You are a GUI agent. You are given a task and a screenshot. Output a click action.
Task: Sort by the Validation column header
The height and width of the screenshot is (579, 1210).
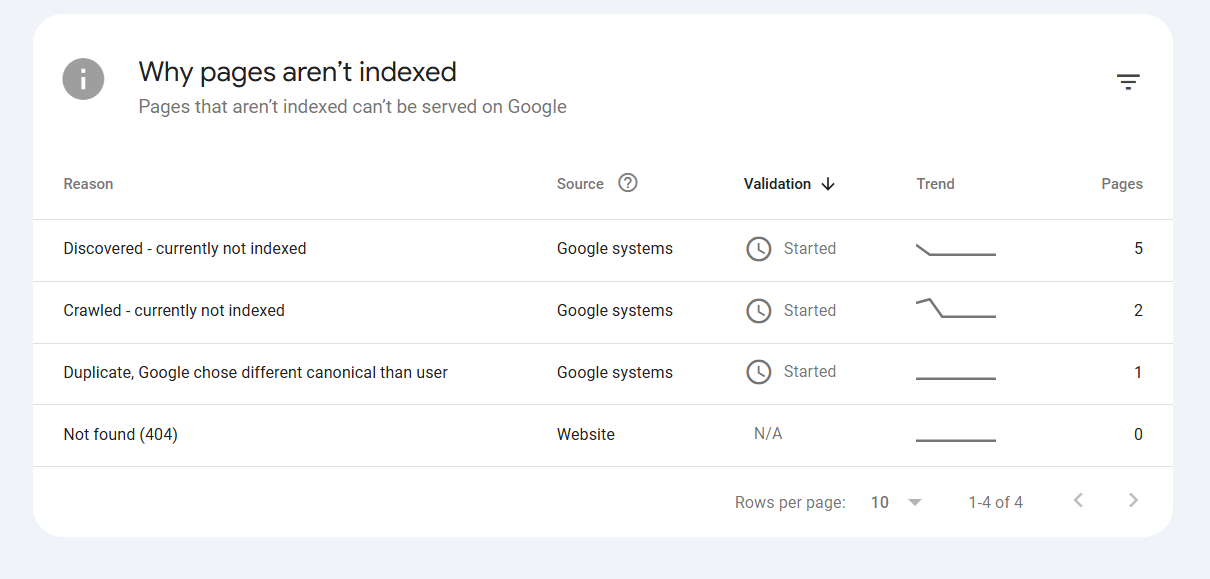tap(777, 184)
